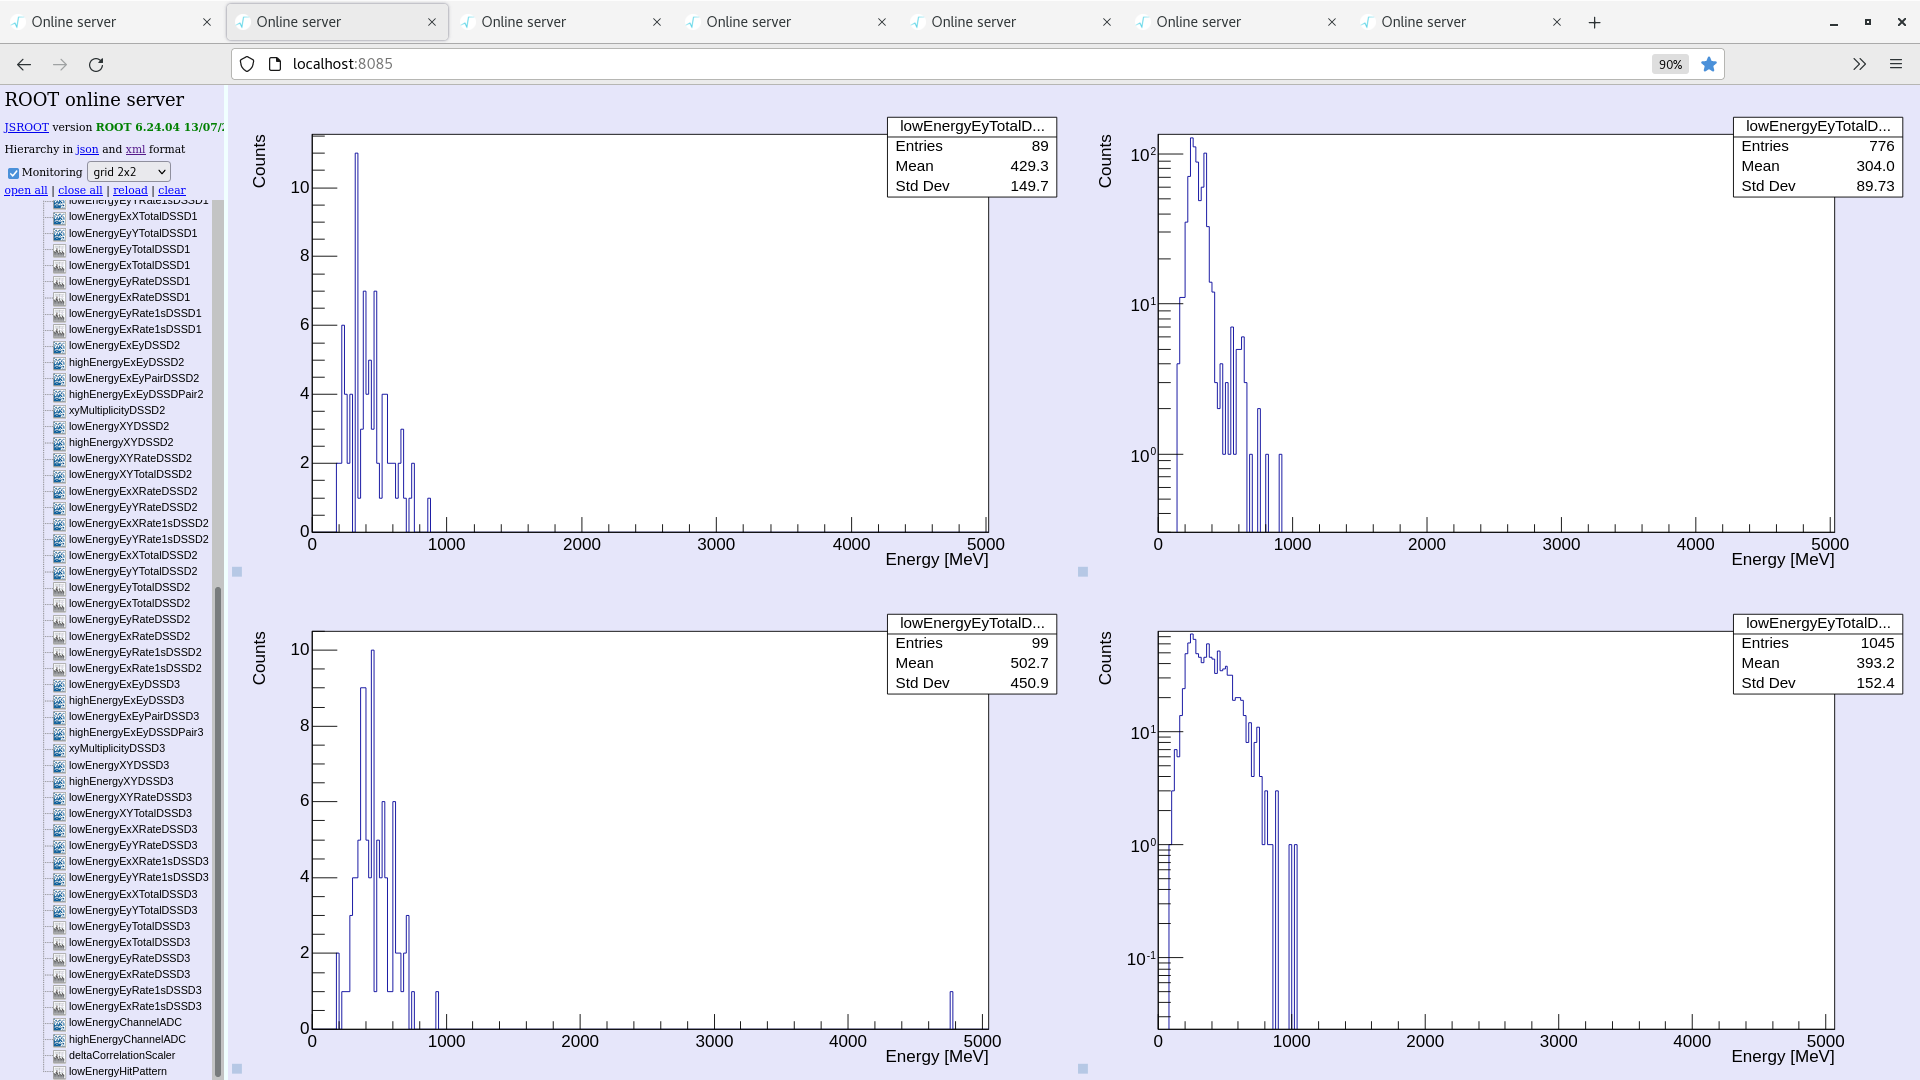Click icon beside lowEnergyHitPattern

(x=59, y=1071)
